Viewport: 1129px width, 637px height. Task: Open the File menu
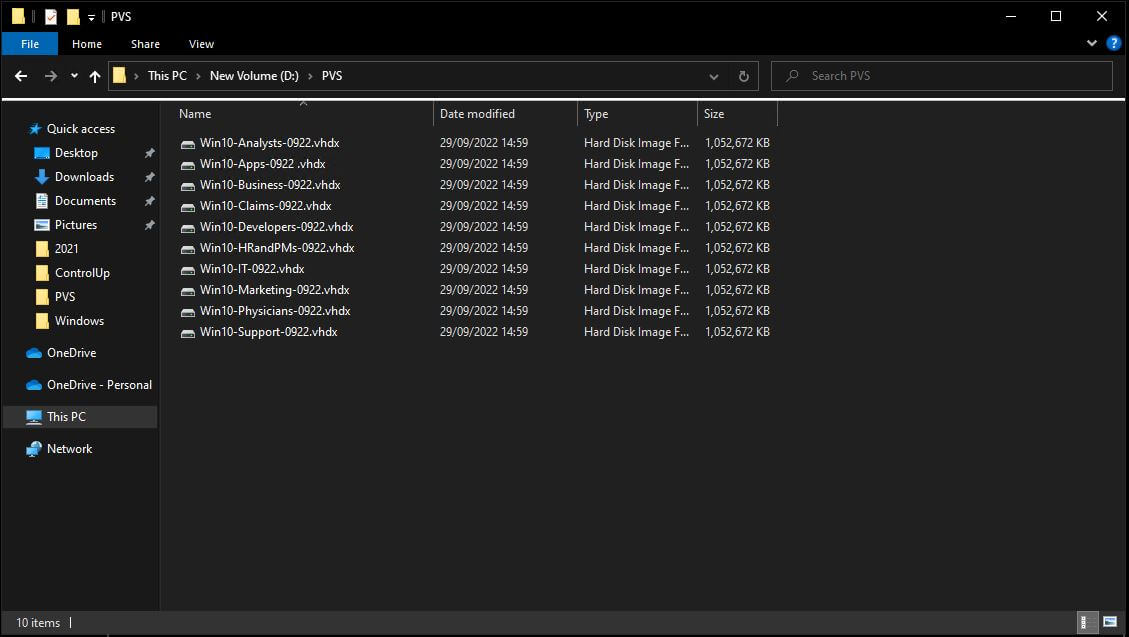click(x=30, y=44)
